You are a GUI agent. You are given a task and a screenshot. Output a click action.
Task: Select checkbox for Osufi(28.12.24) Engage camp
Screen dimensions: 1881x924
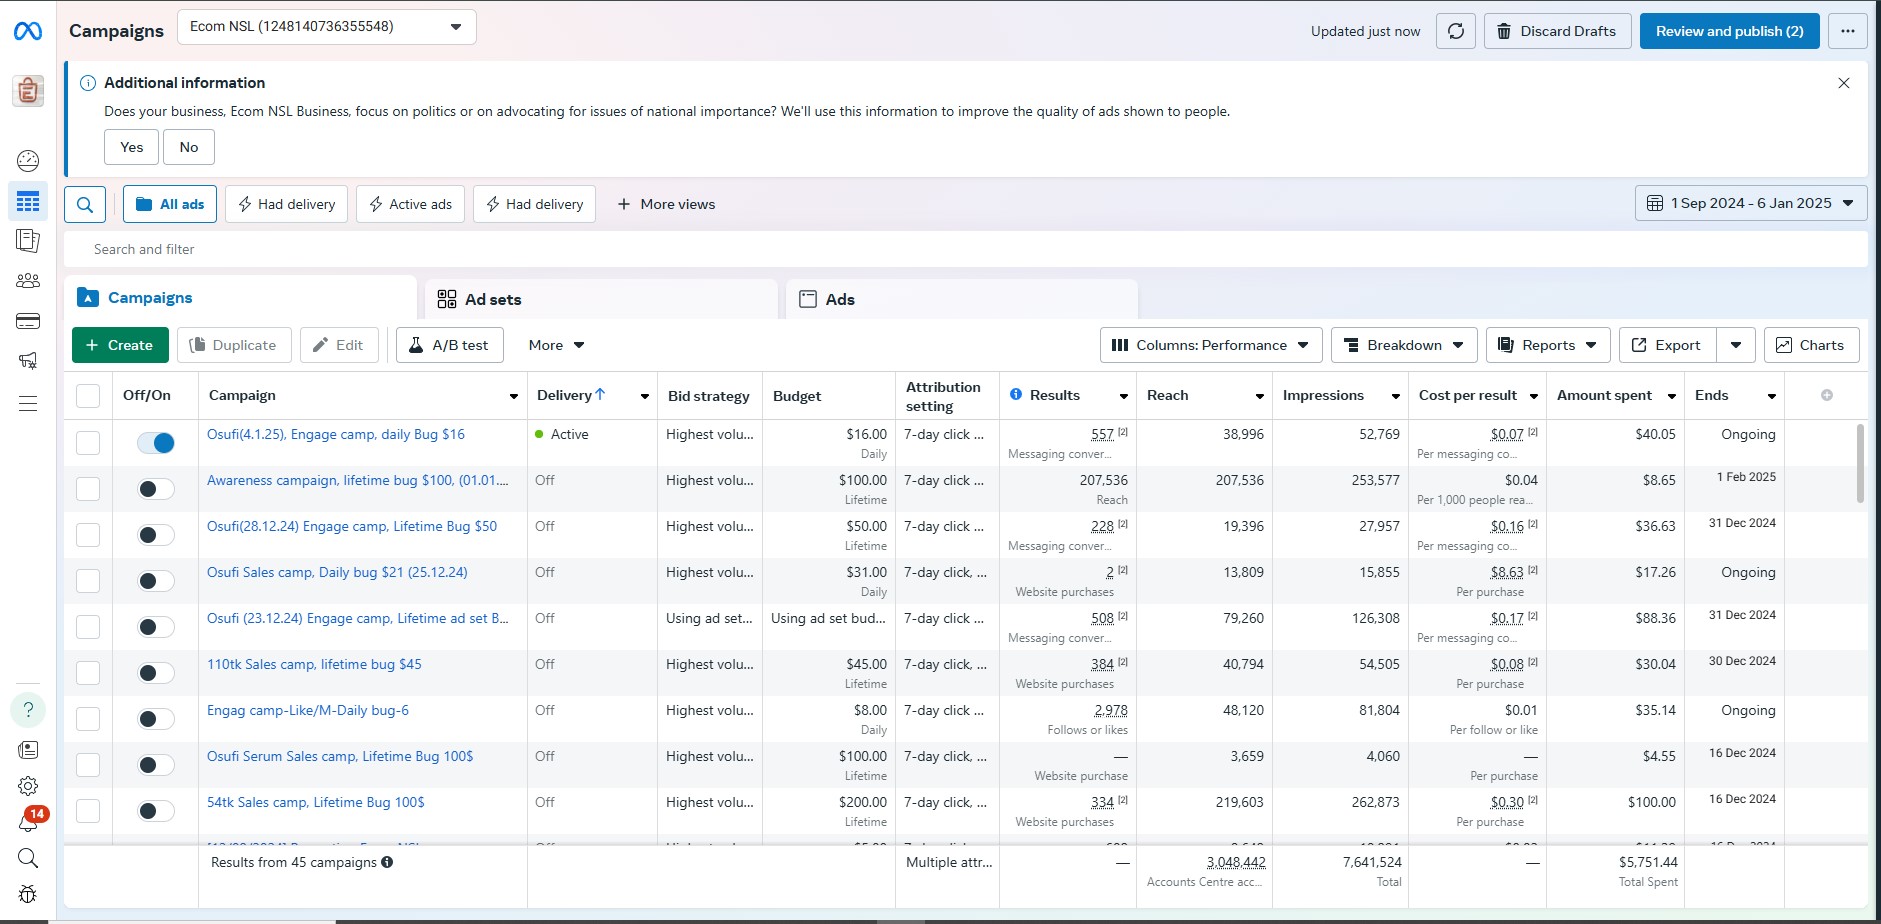(88, 535)
